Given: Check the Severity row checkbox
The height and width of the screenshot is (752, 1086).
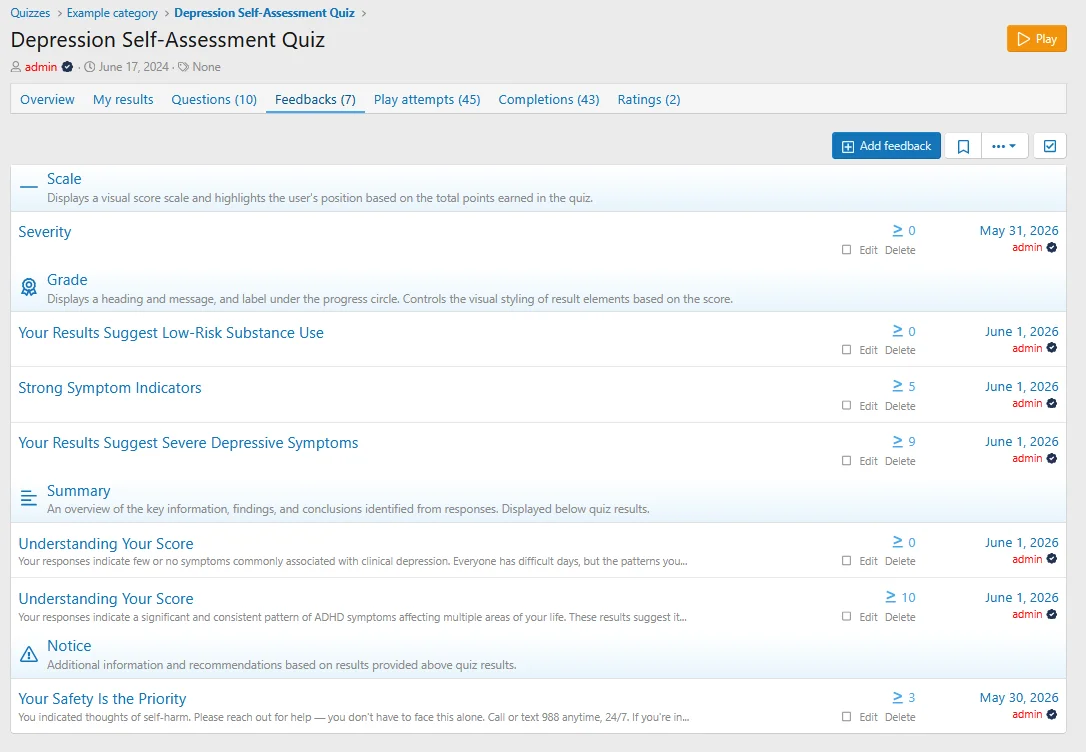Looking at the screenshot, I should tap(846, 250).
